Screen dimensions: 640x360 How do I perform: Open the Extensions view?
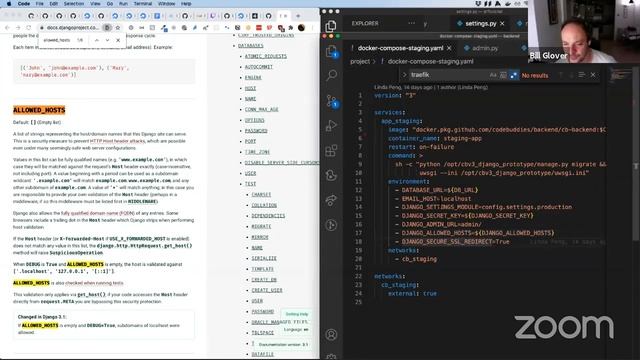tap(331, 151)
